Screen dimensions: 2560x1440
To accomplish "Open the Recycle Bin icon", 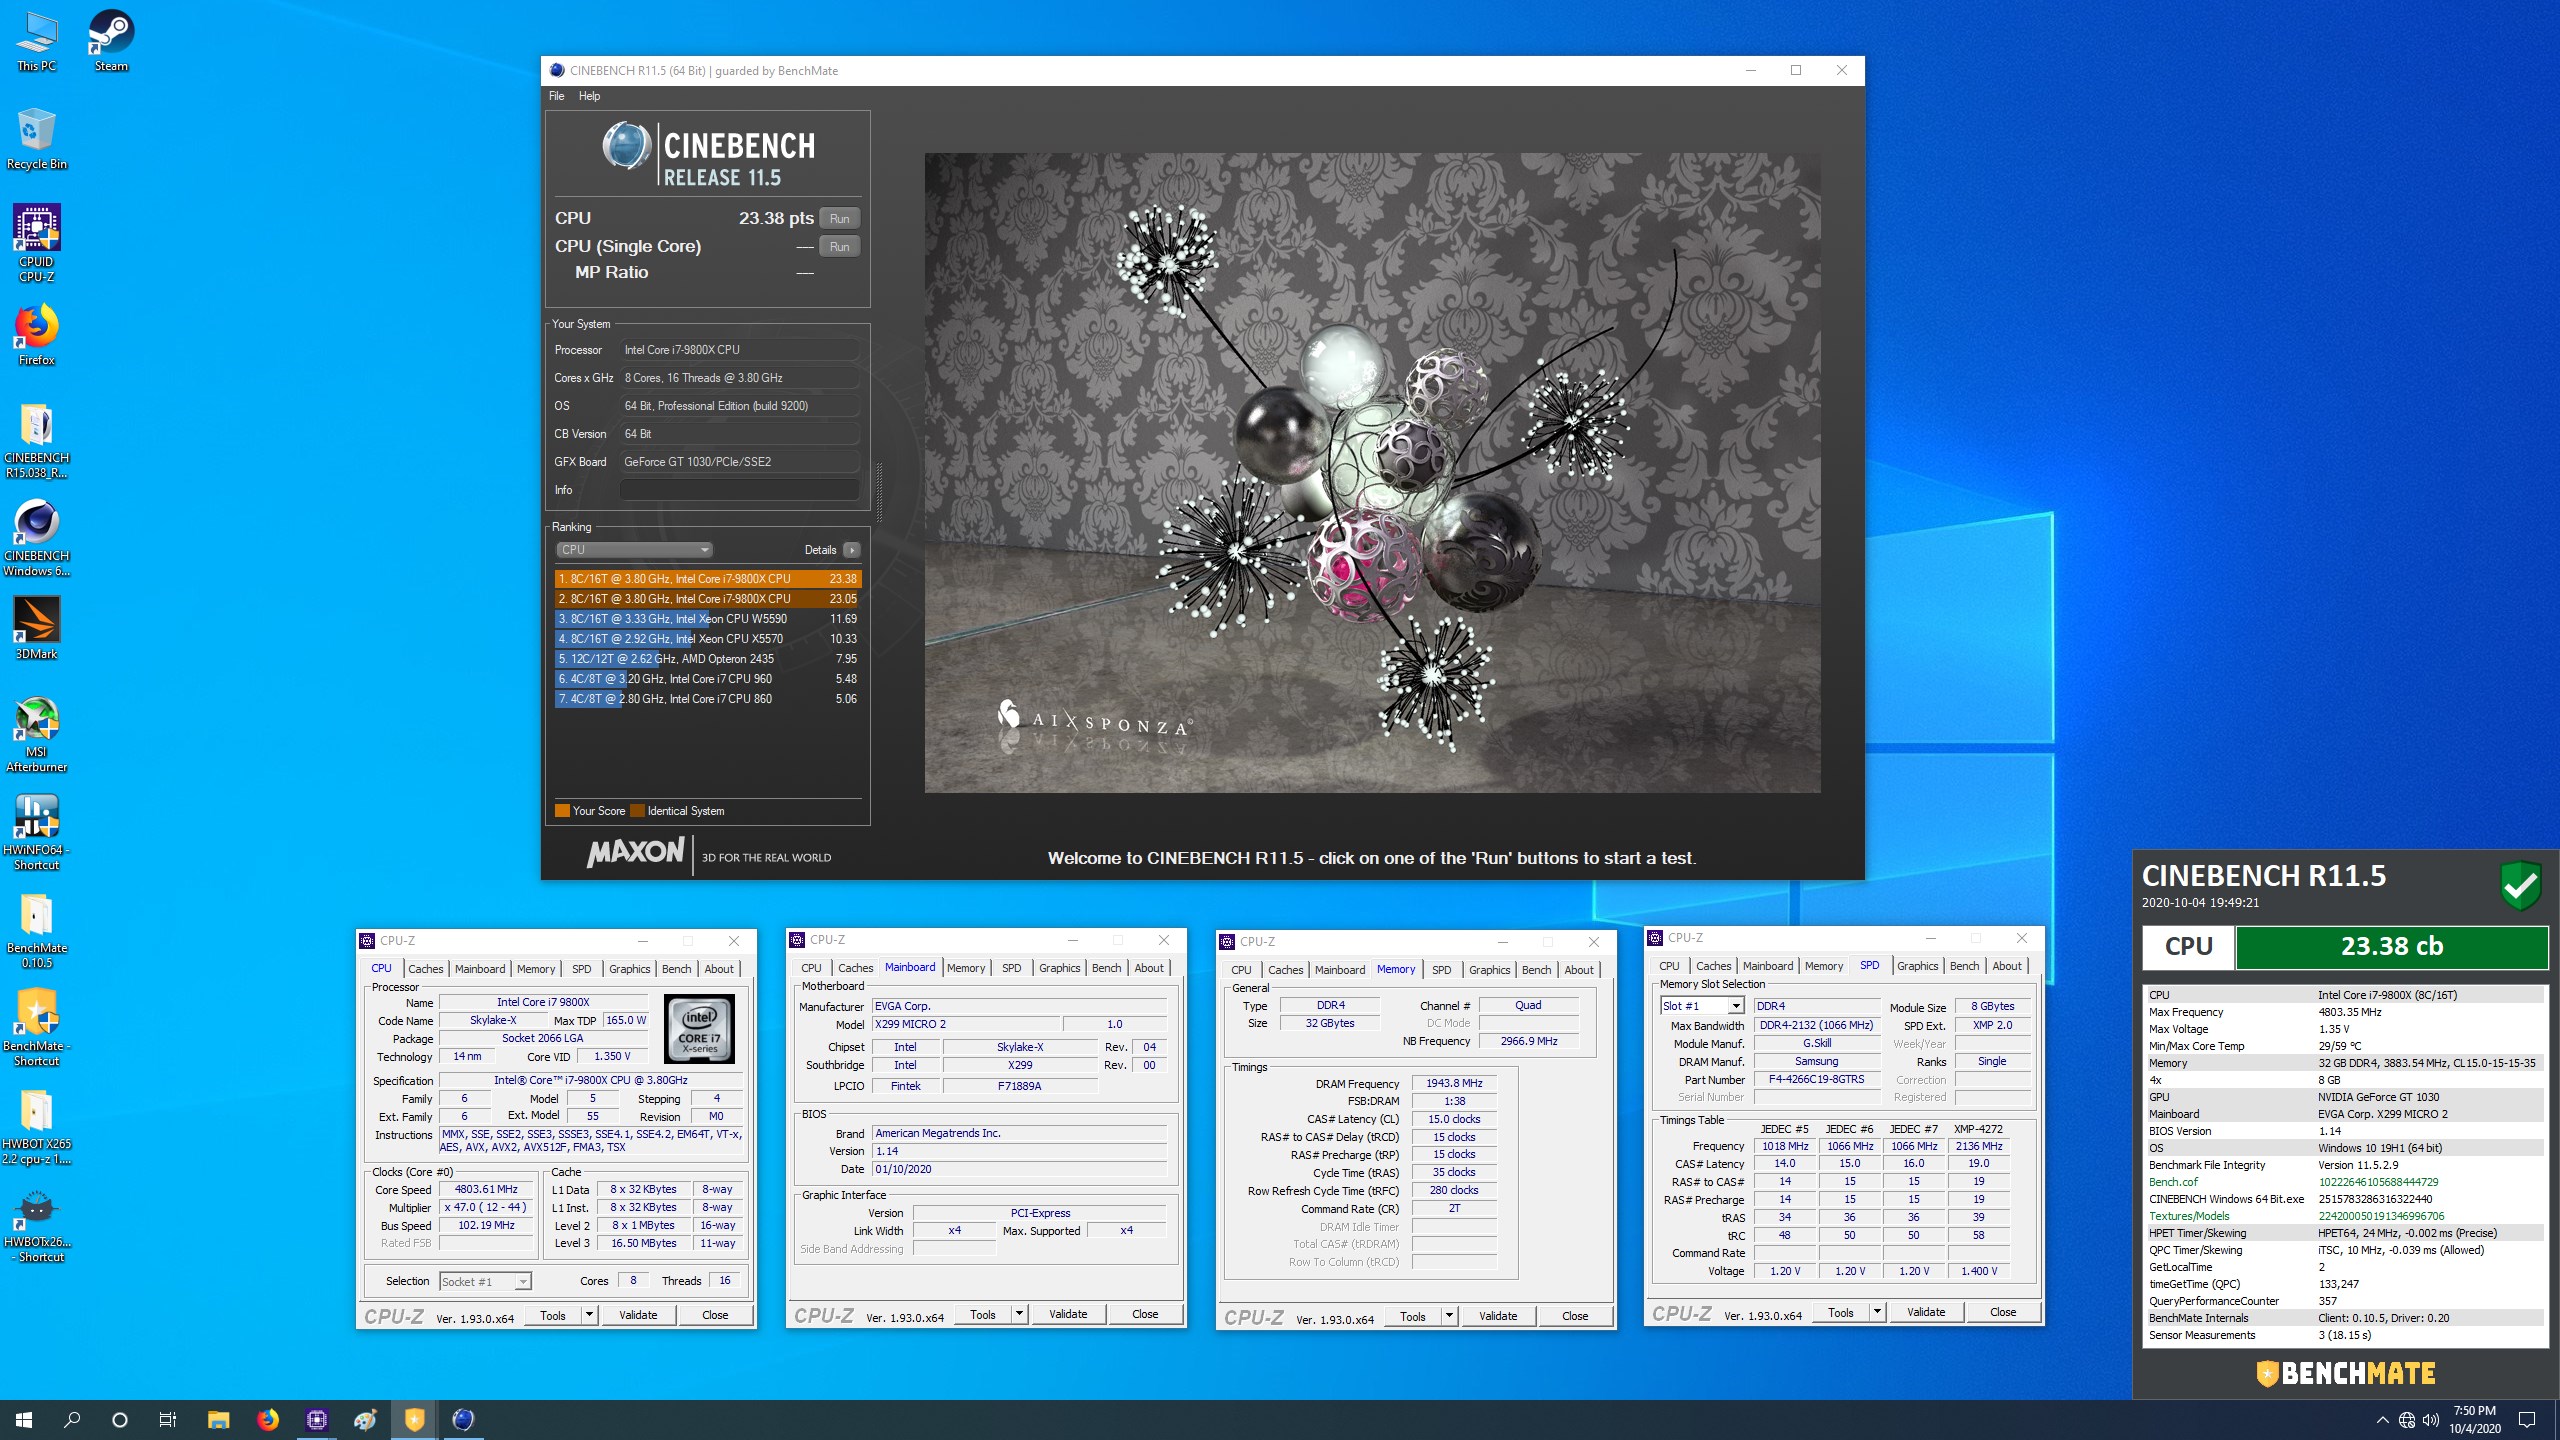I will tap(37, 140).
